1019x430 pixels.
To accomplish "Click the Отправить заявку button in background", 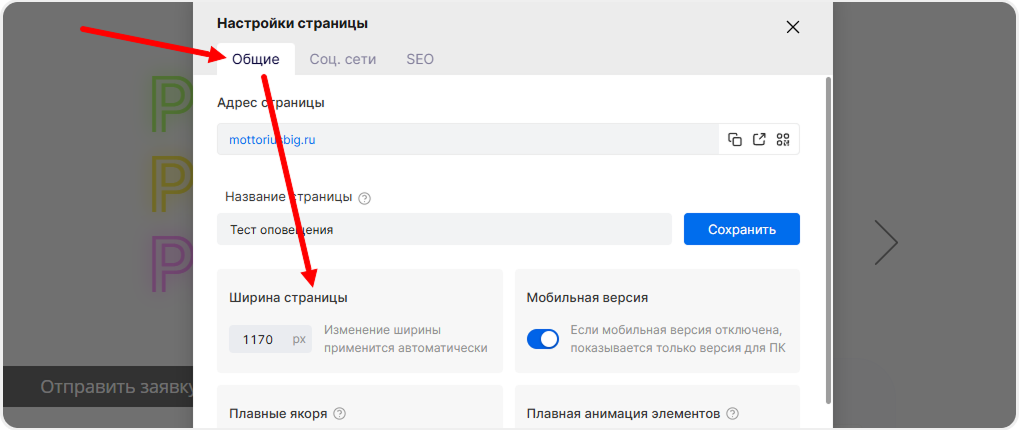I will 110,387.
